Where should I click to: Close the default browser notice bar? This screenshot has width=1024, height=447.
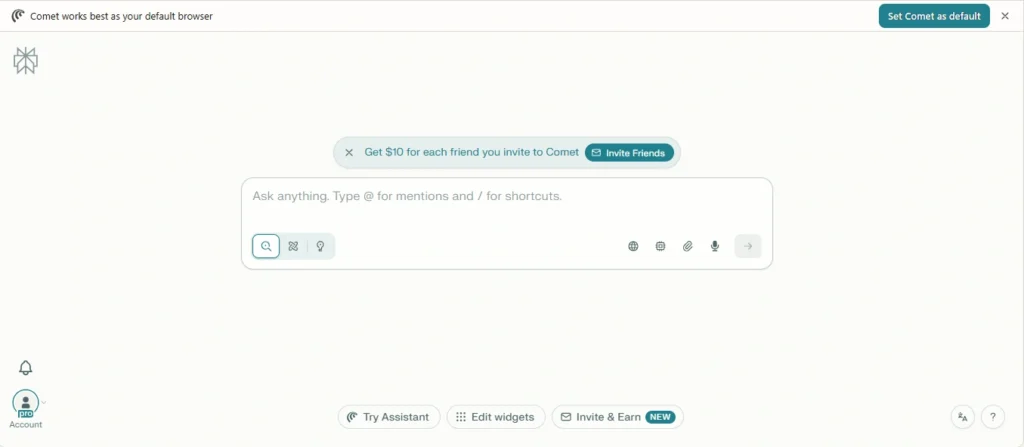(x=1005, y=16)
